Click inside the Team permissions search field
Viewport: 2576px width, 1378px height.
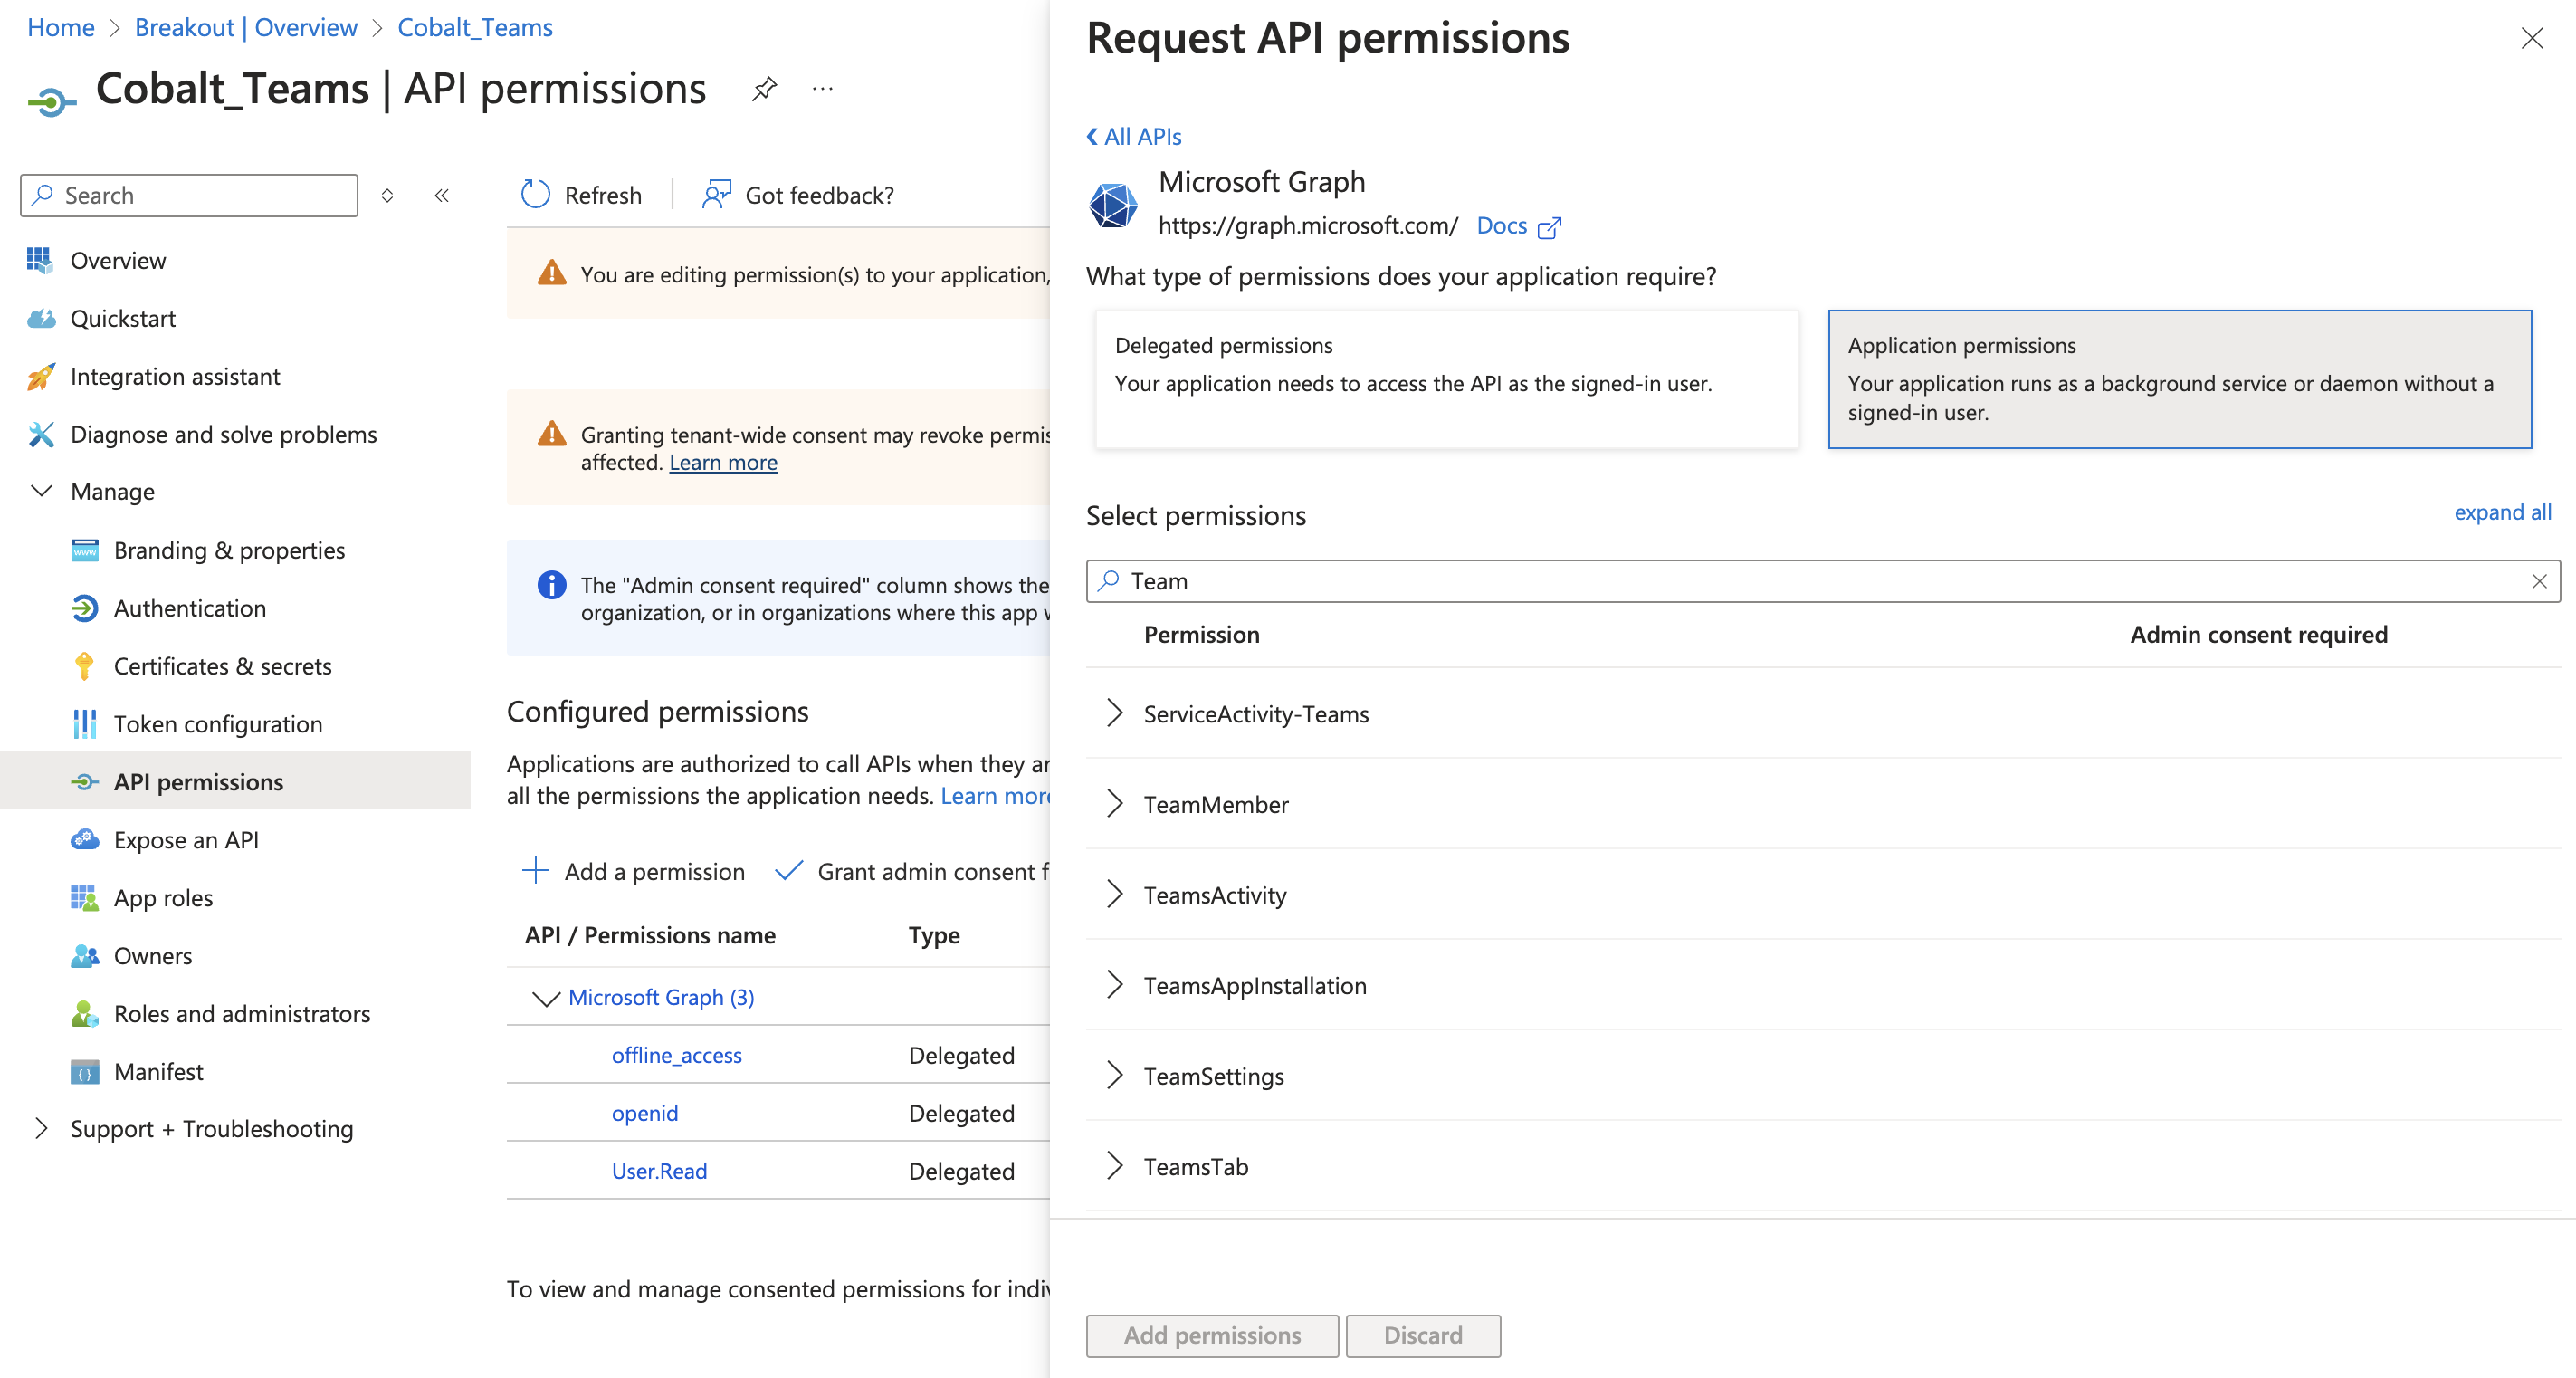pos(1600,580)
